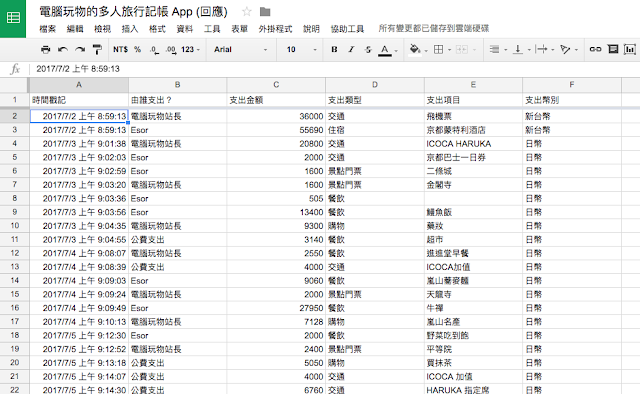Select header cell 支出金額
640x394 pixels.
point(276,100)
